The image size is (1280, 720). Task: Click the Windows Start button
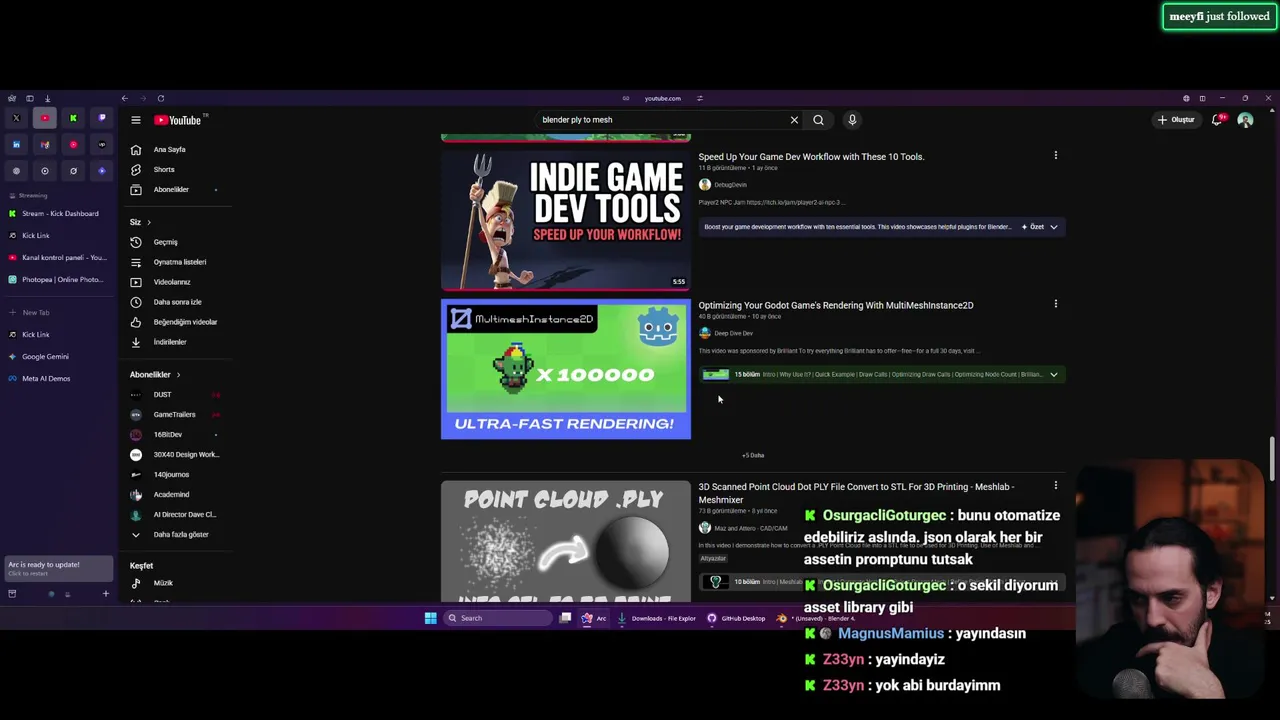(430, 618)
